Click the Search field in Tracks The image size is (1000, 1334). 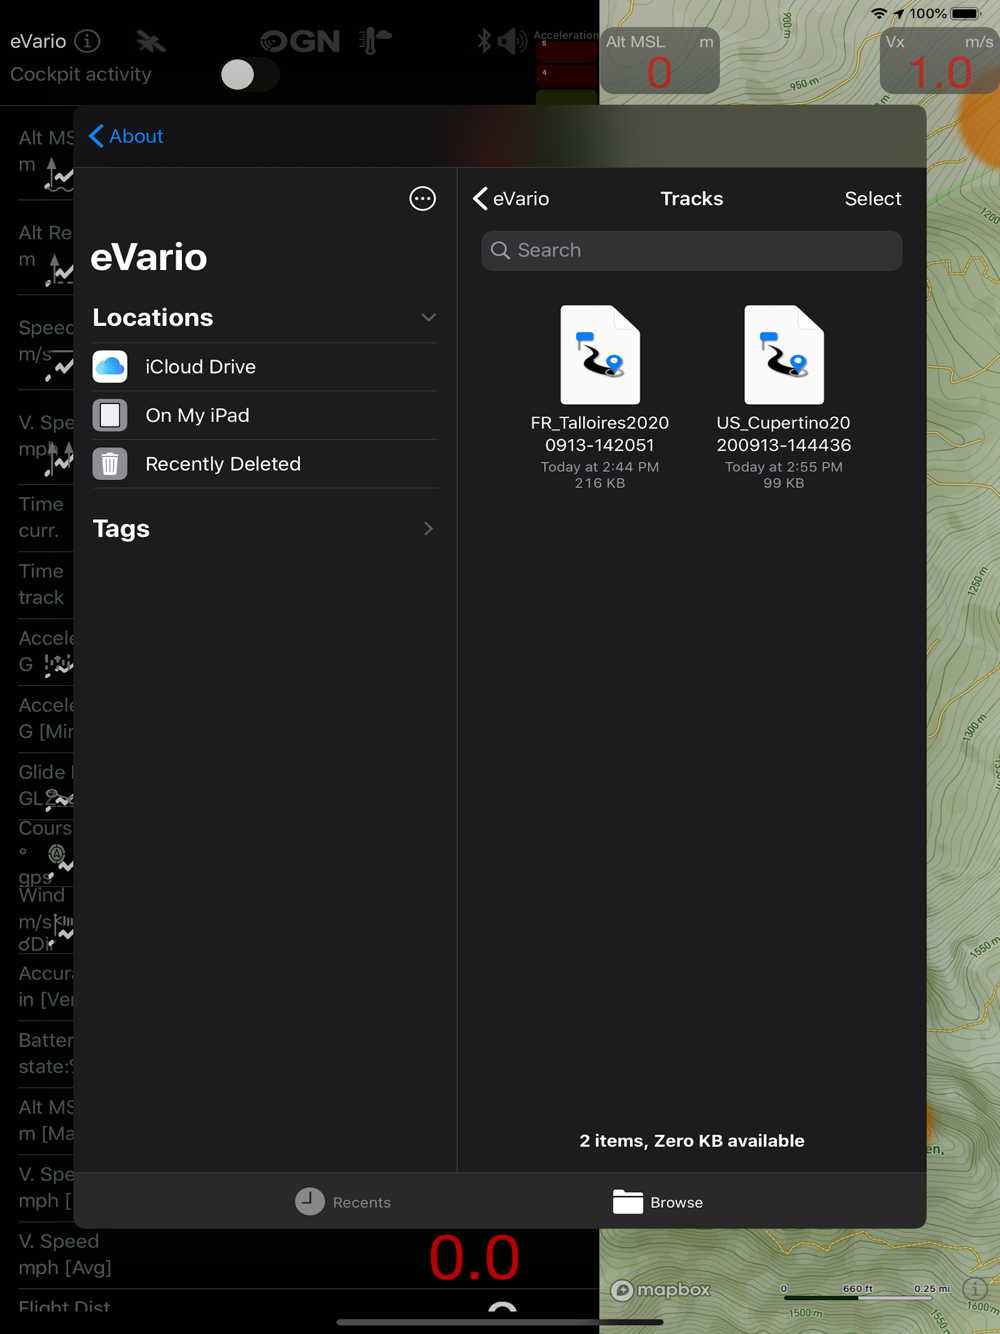tap(692, 250)
